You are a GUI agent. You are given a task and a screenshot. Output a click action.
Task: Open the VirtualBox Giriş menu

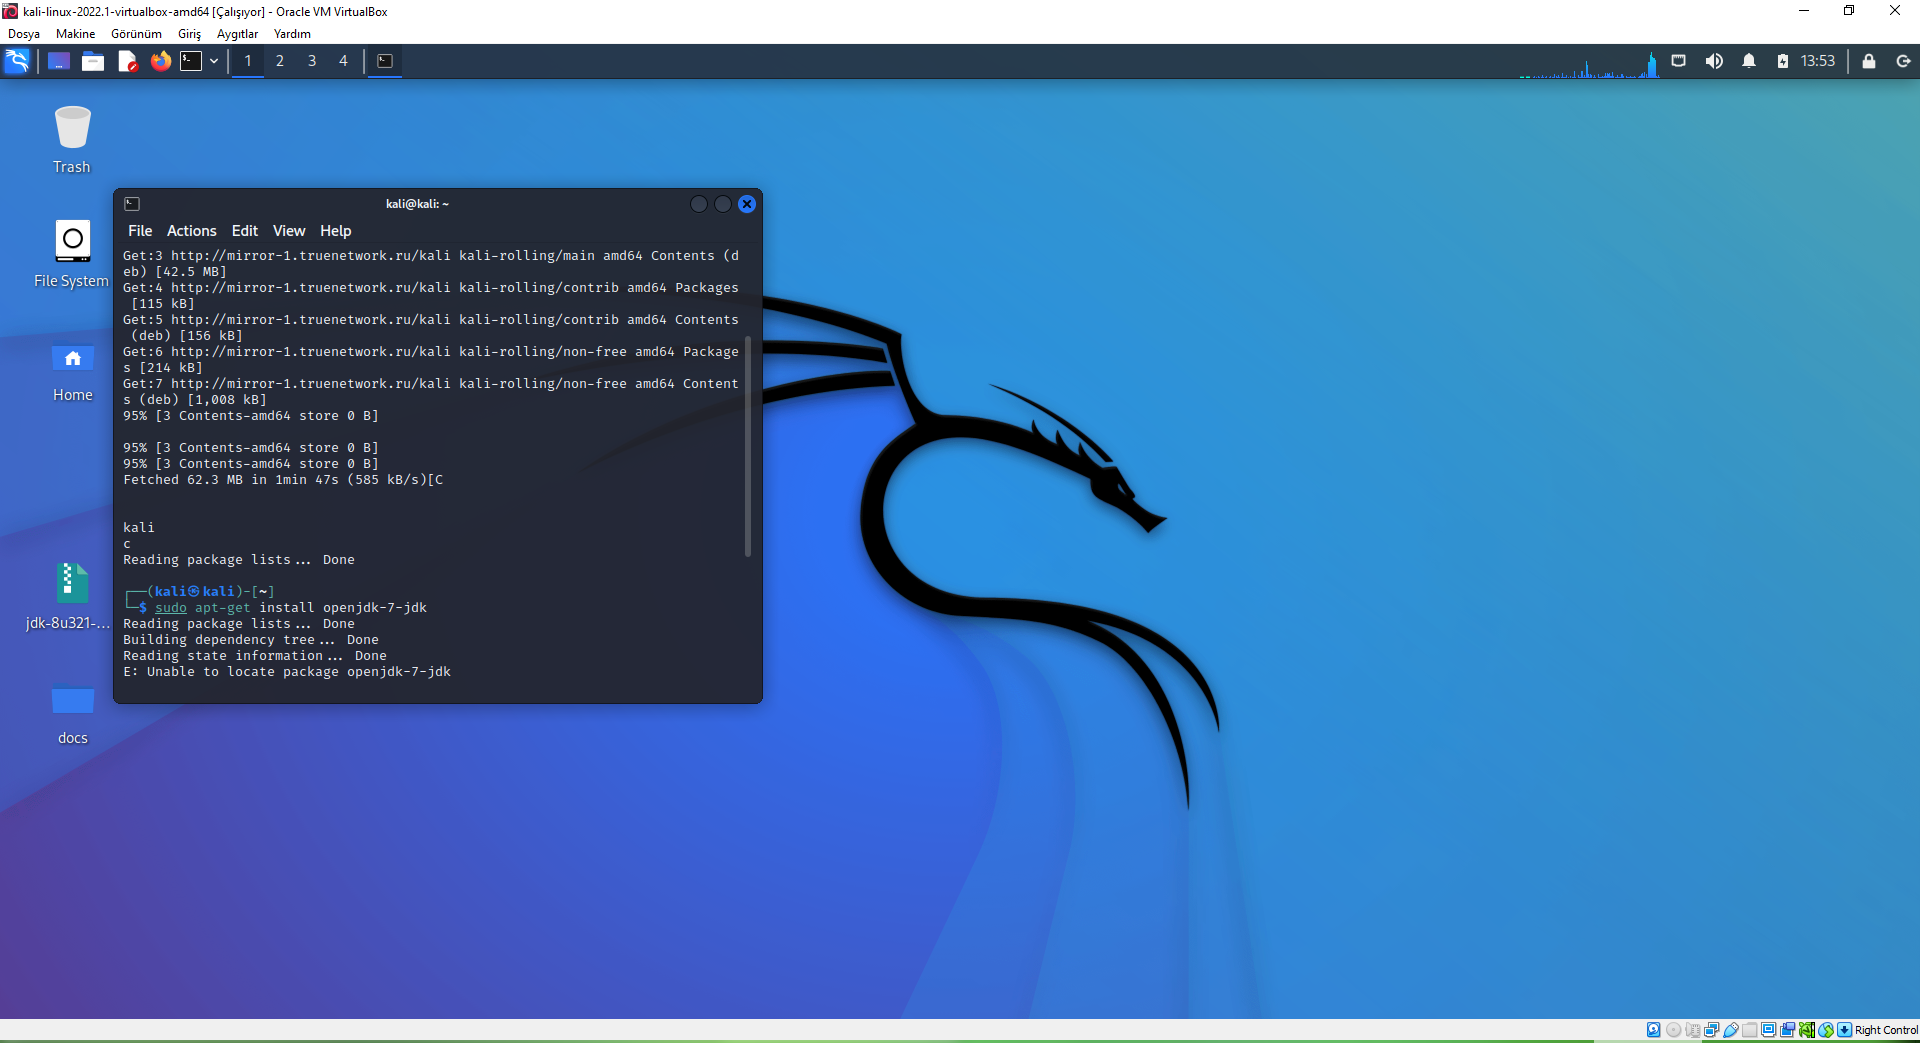click(190, 34)
